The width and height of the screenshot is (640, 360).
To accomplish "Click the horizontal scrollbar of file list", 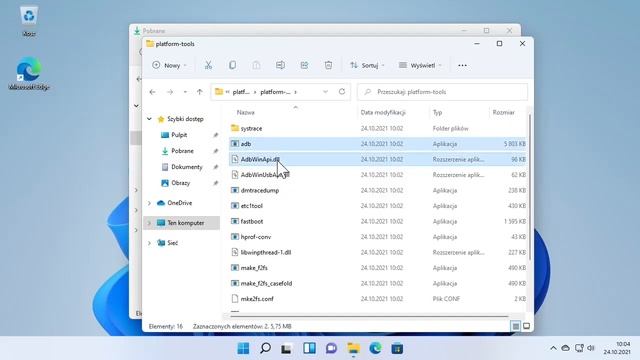I will (x=369, y=316).
